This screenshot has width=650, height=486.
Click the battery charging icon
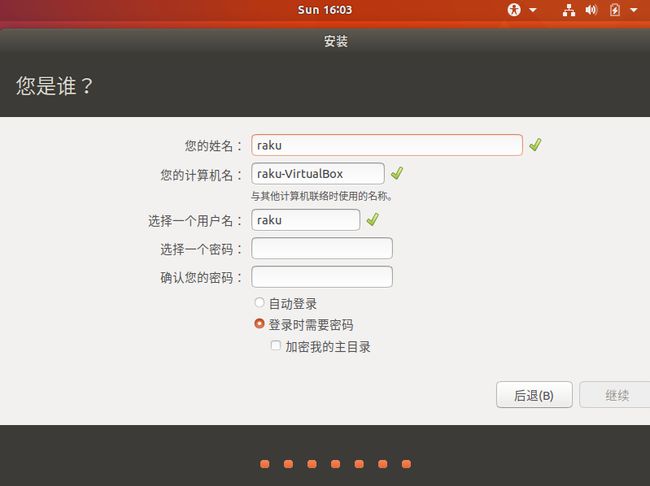[615, 10]
